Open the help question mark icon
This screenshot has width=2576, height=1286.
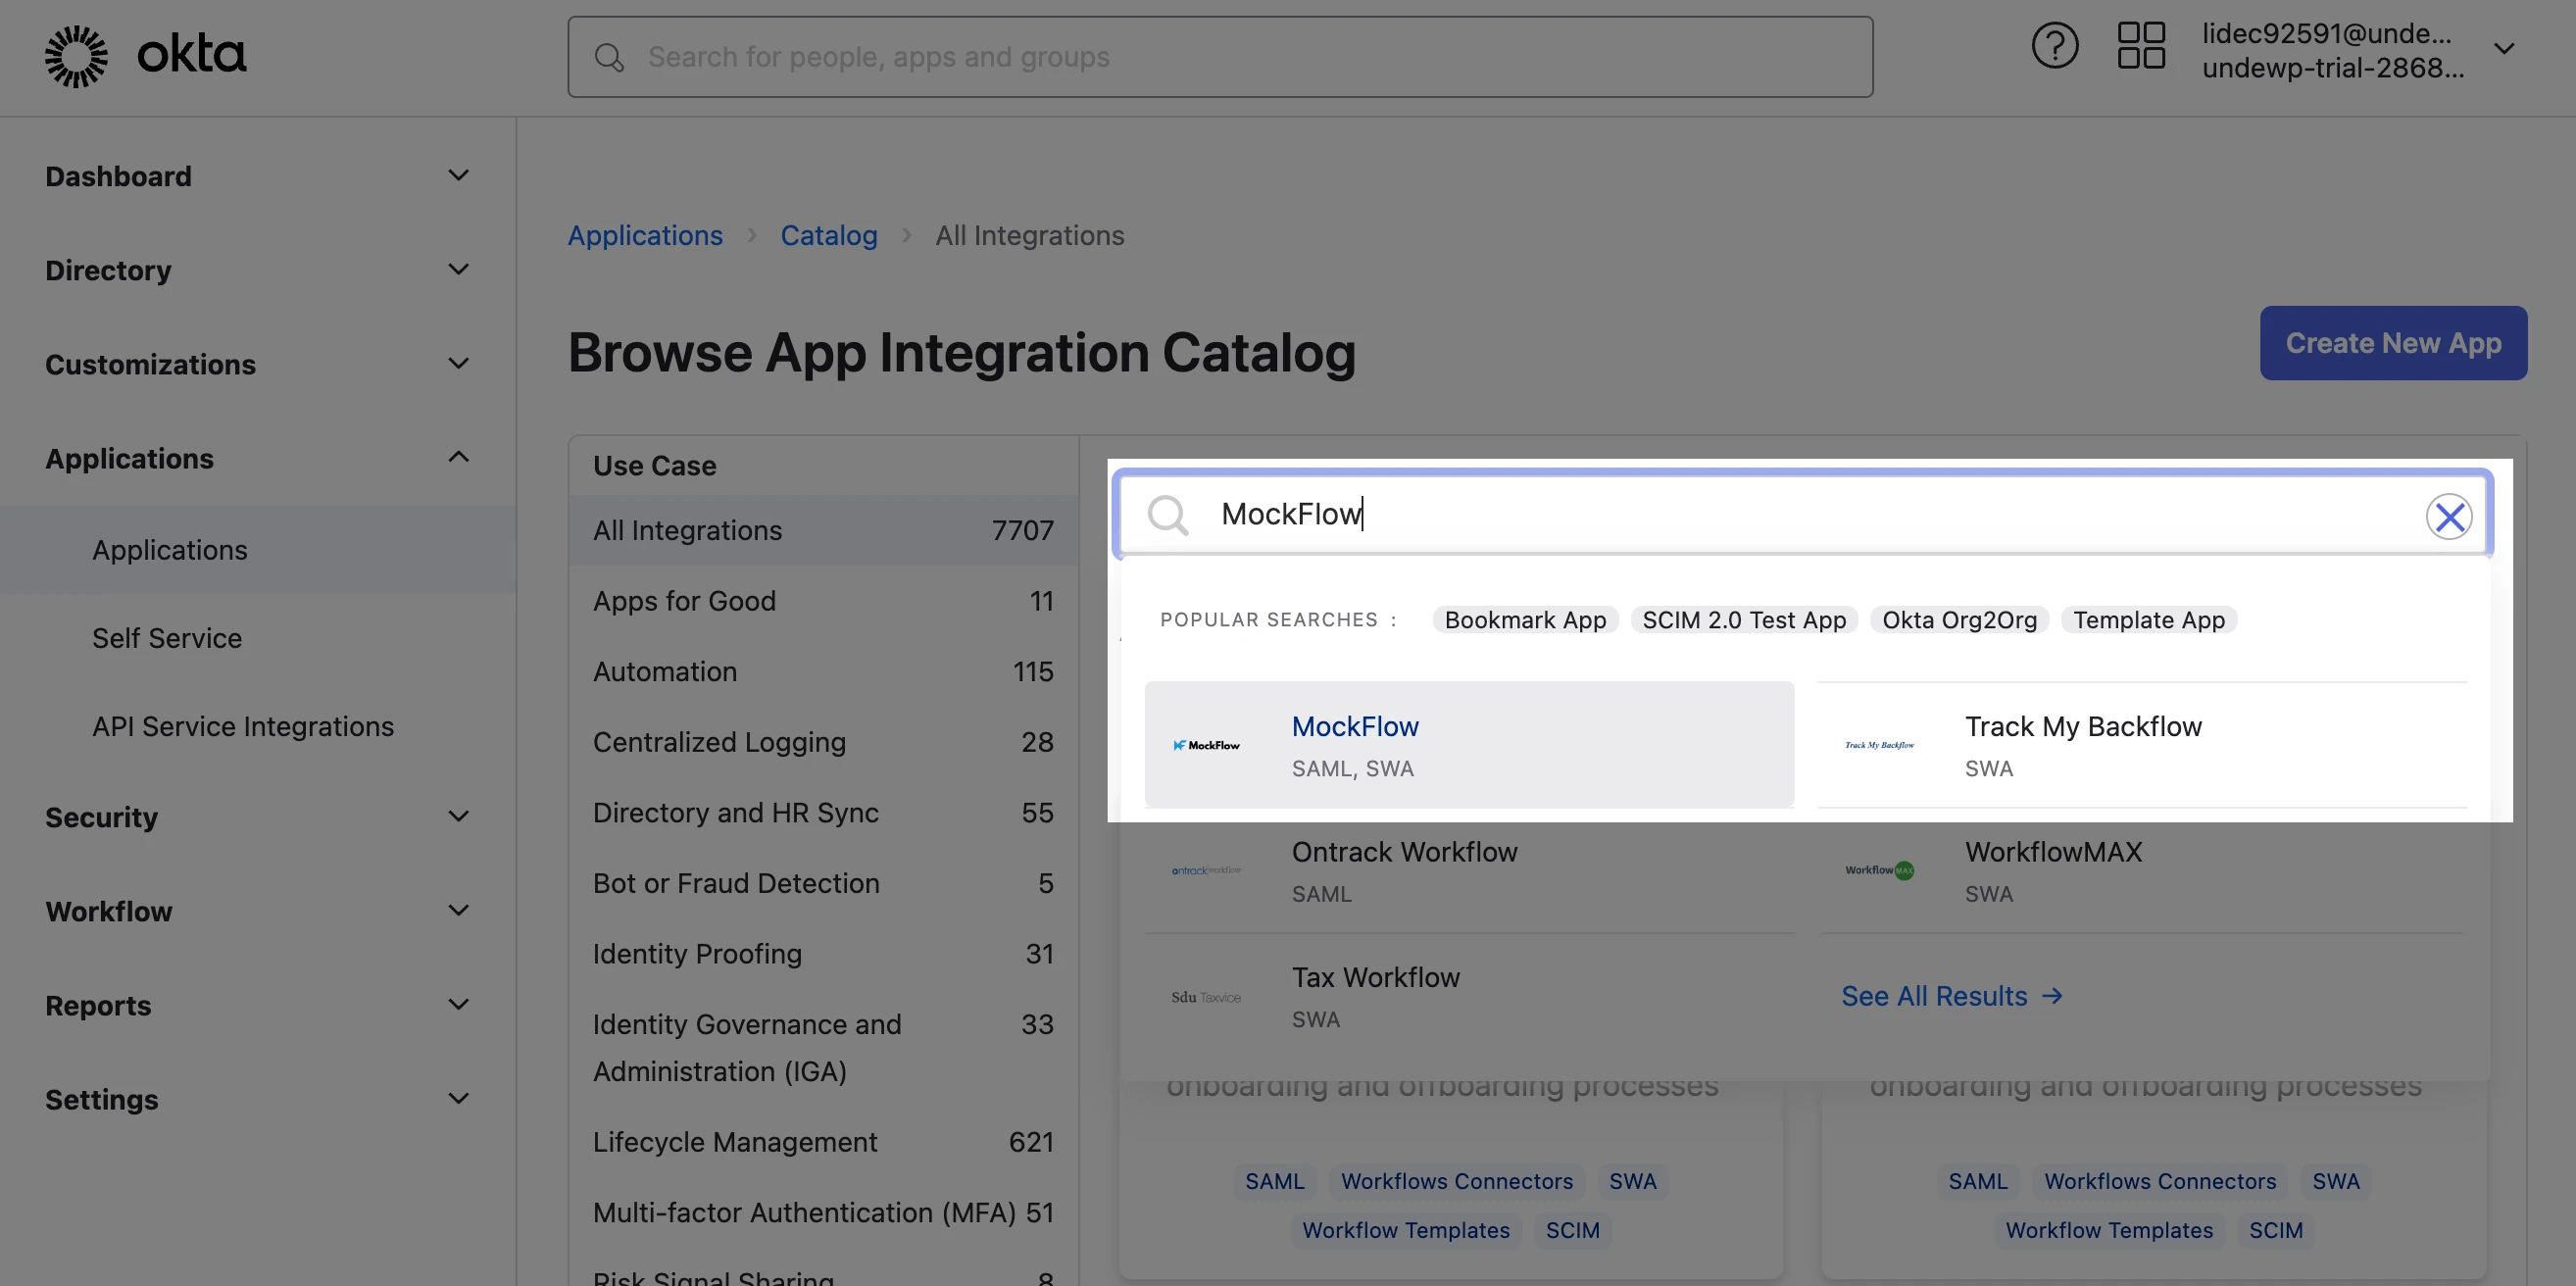pos(2055,46)
